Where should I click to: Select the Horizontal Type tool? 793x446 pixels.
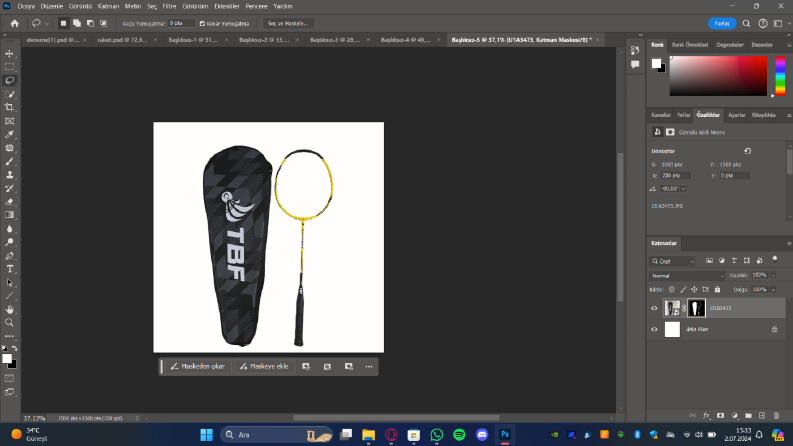pos(9,269)
